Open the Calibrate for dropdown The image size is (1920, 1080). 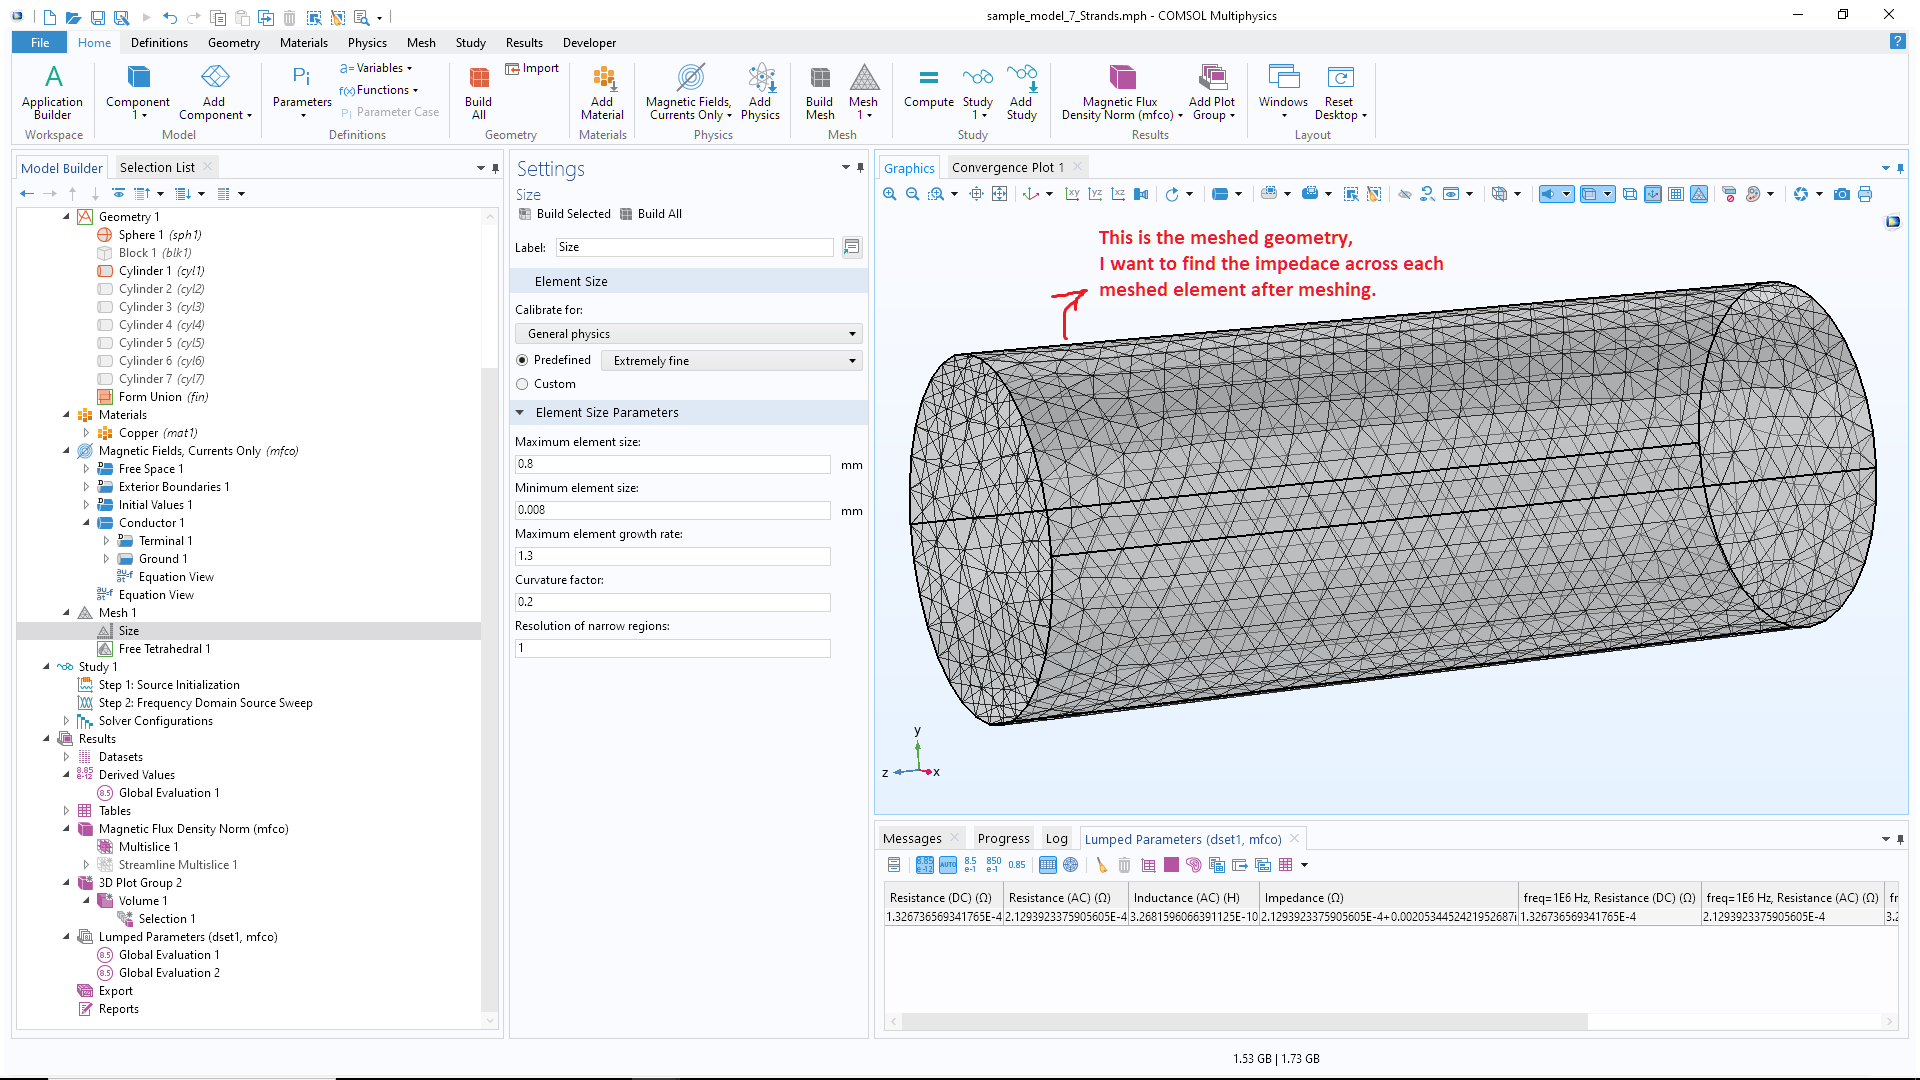(x=688, y=334)
